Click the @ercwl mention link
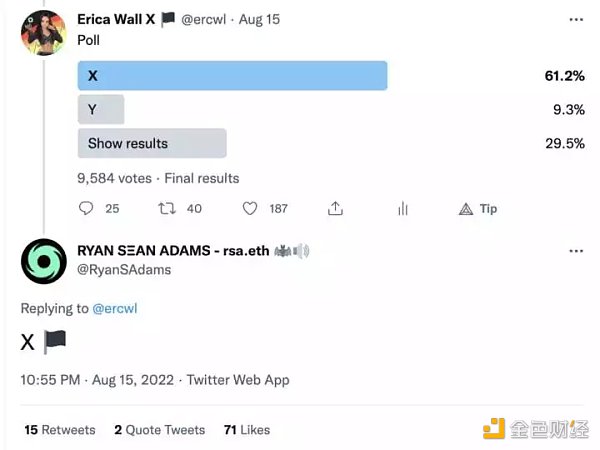 point(114,308)
